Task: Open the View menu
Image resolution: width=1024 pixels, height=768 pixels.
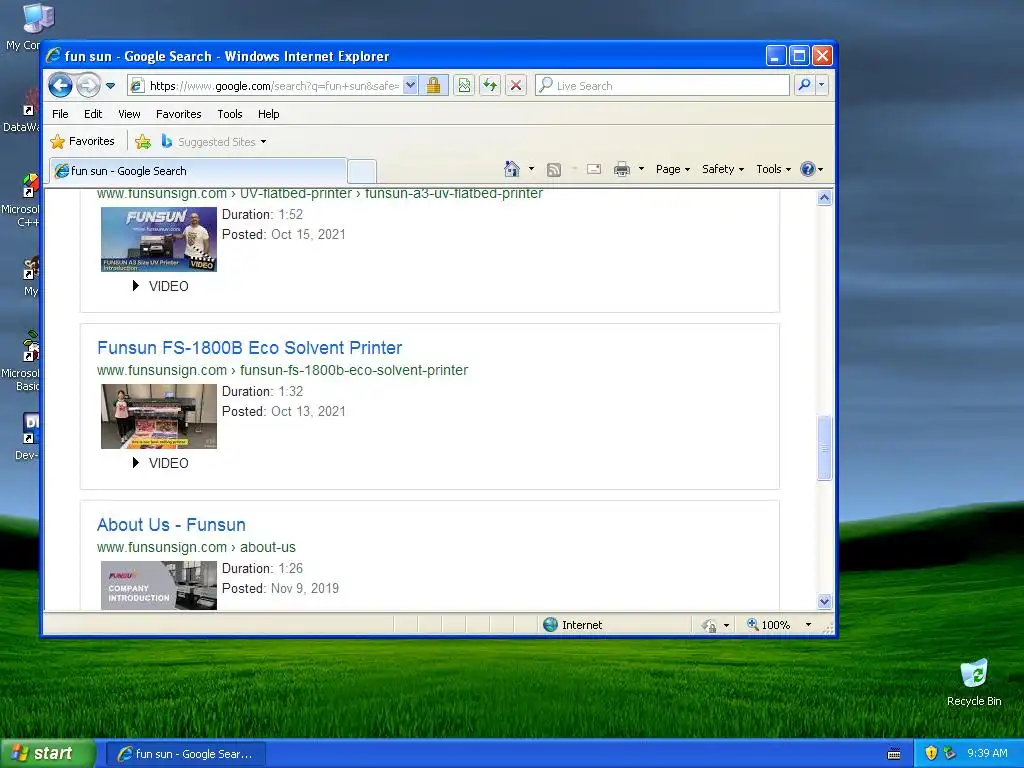Action: [129, 114]
